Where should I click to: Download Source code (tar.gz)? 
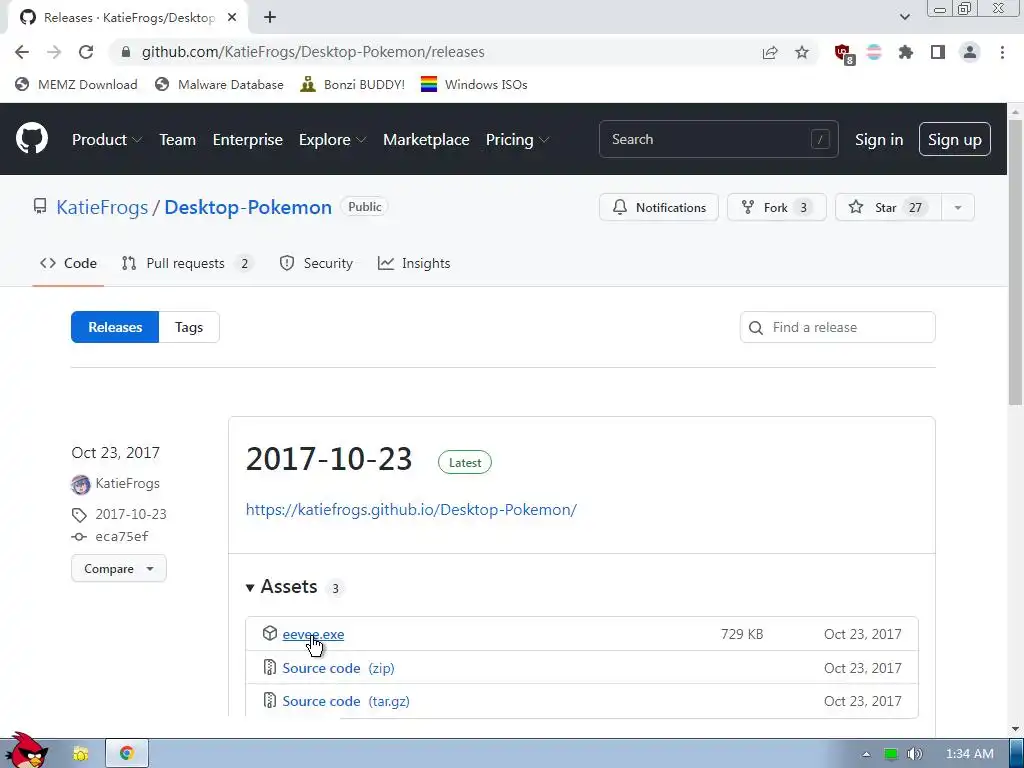click(x=346, y=701)
